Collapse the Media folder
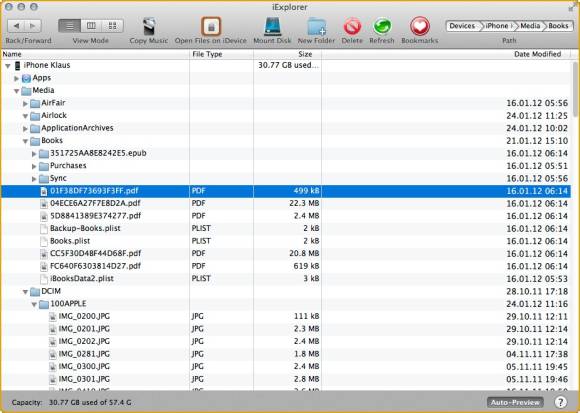 pyautogui.click(x=17, y=91)
